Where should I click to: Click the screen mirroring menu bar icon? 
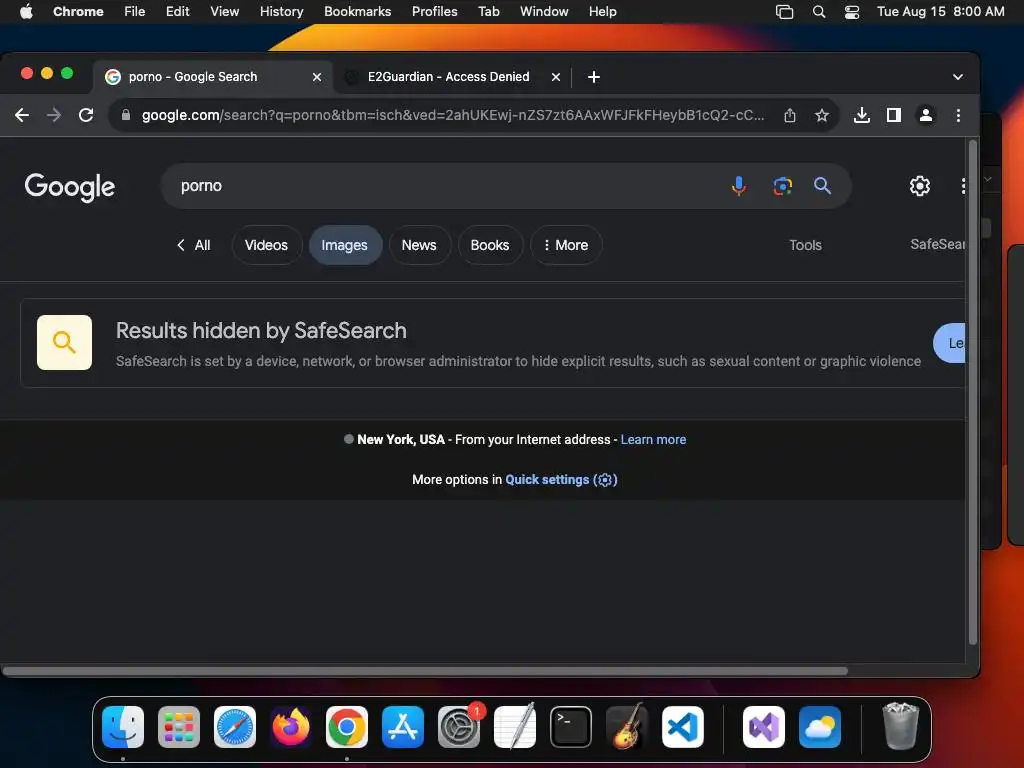pyautogui.click(x=784, y=12)
